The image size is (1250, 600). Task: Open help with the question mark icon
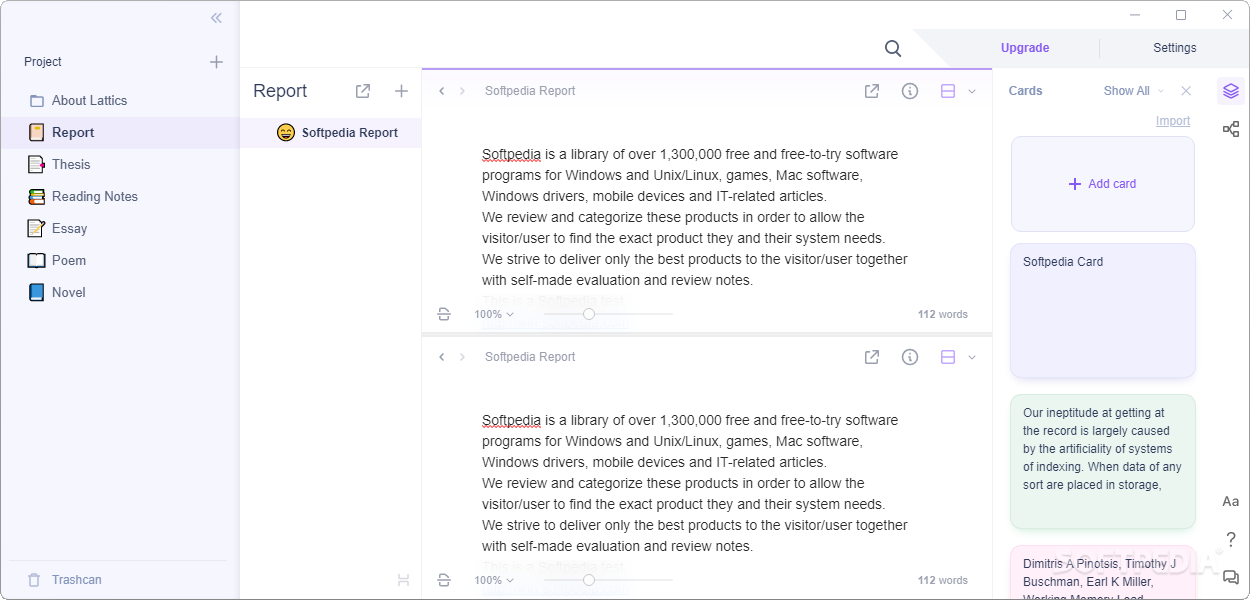tap(1231, 540)
